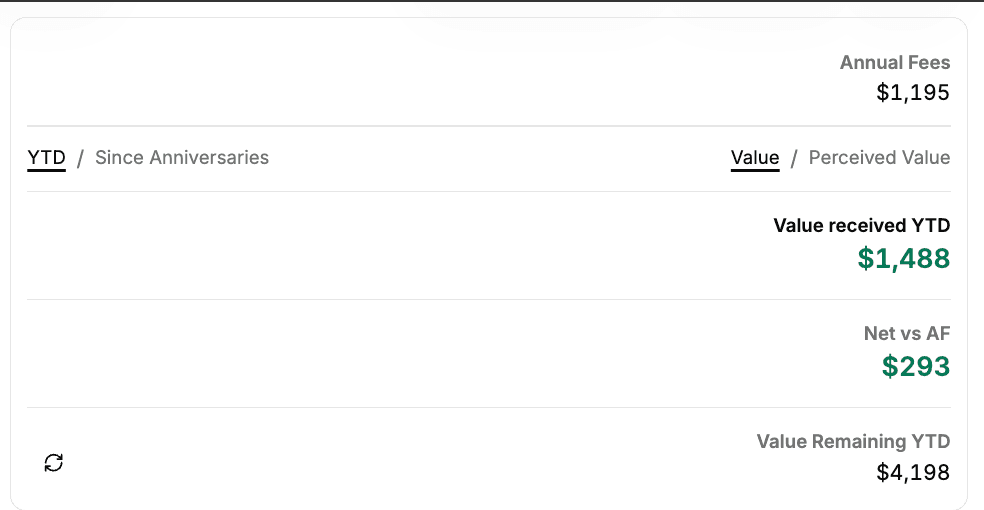Click the divider line above Value received YTD
984x510 pixels.
[x=488, y=191]
